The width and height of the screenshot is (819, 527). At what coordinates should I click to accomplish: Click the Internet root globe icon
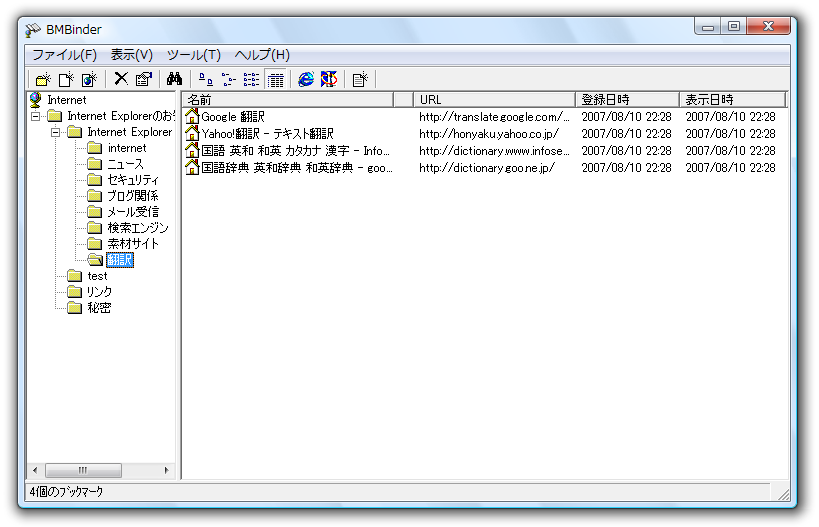[x=36, y=99]
